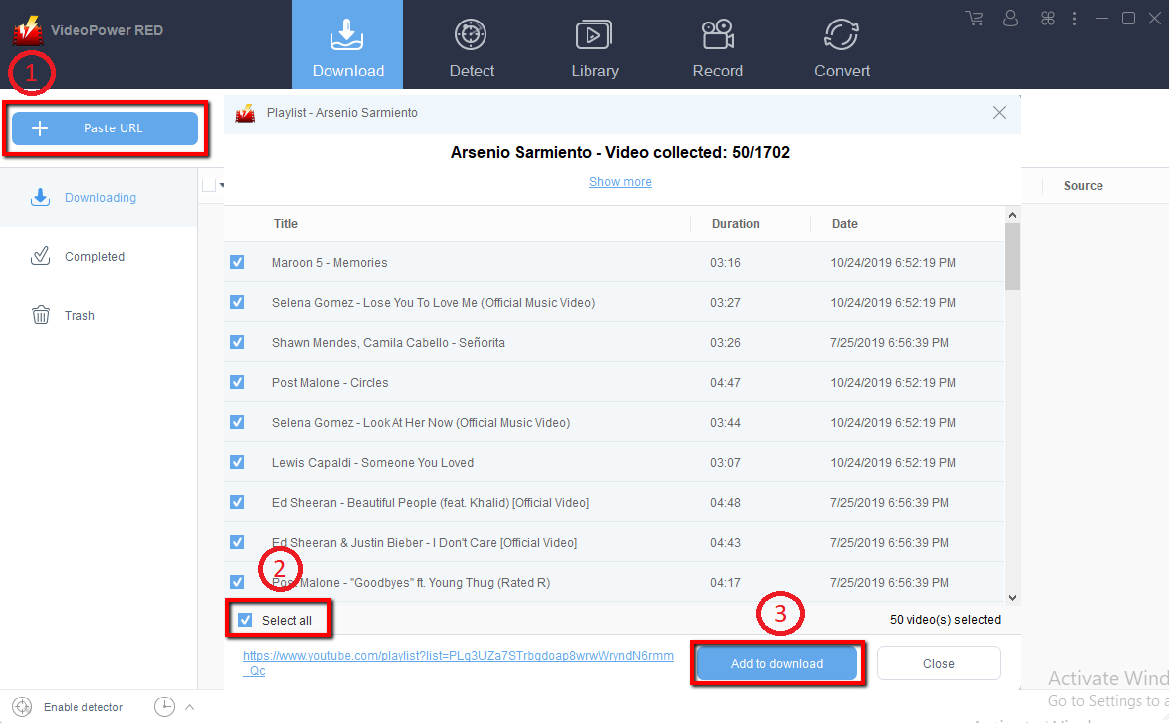The width and height of the screenshot is (1169, 723).
Task: Click the Close button in playlist dialog
Action: point(939,663)
